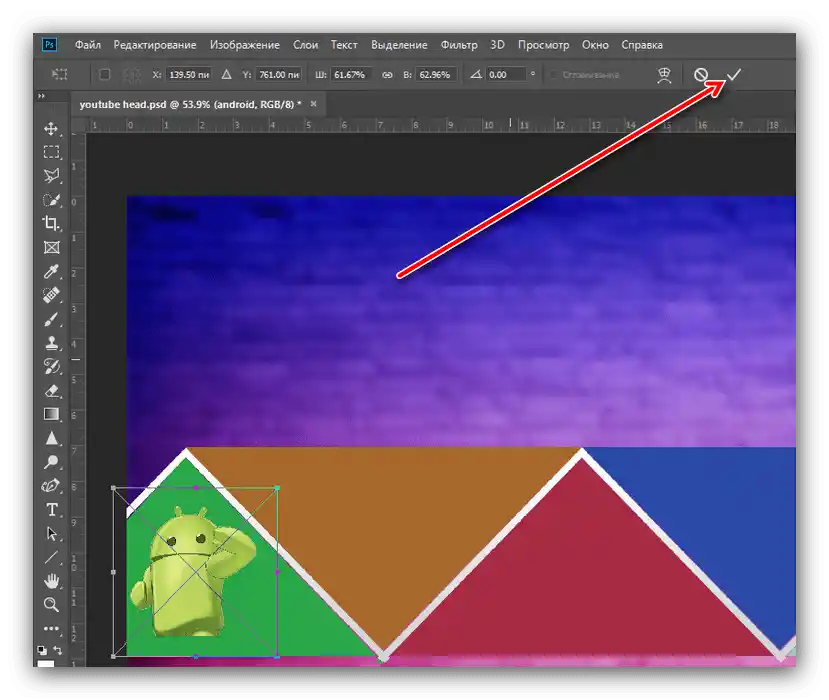Select the Healing Brush tool
829x700 pixels.
click(x=51, y=295)
